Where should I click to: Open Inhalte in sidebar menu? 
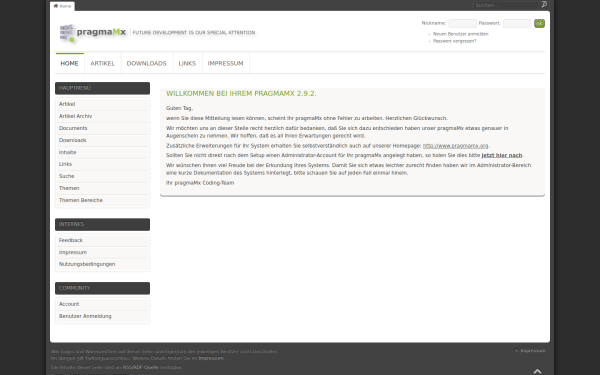pos(102,152)
